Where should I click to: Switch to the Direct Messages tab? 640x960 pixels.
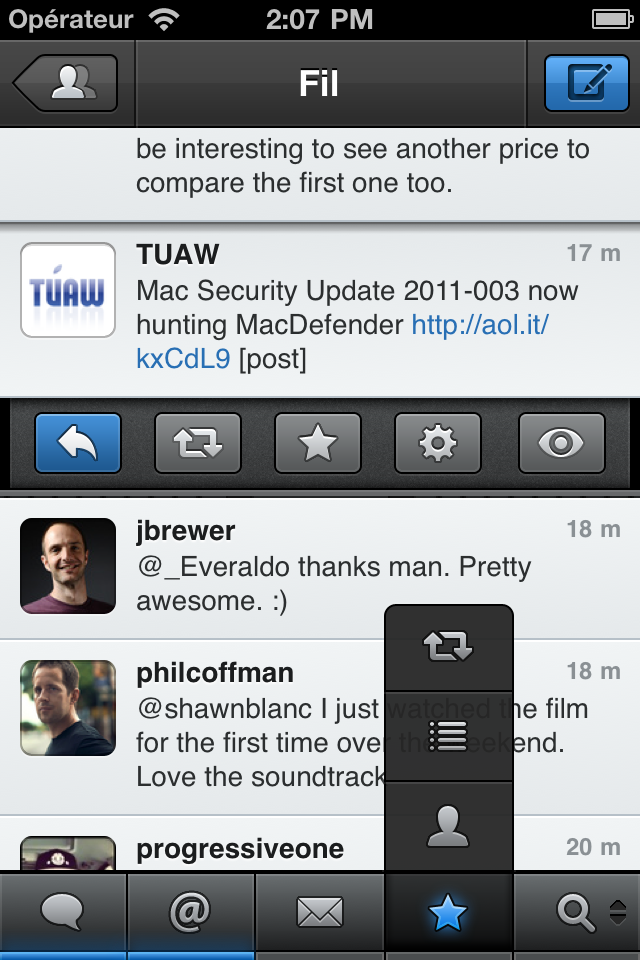pyautogui.click(x=320, y=912)
